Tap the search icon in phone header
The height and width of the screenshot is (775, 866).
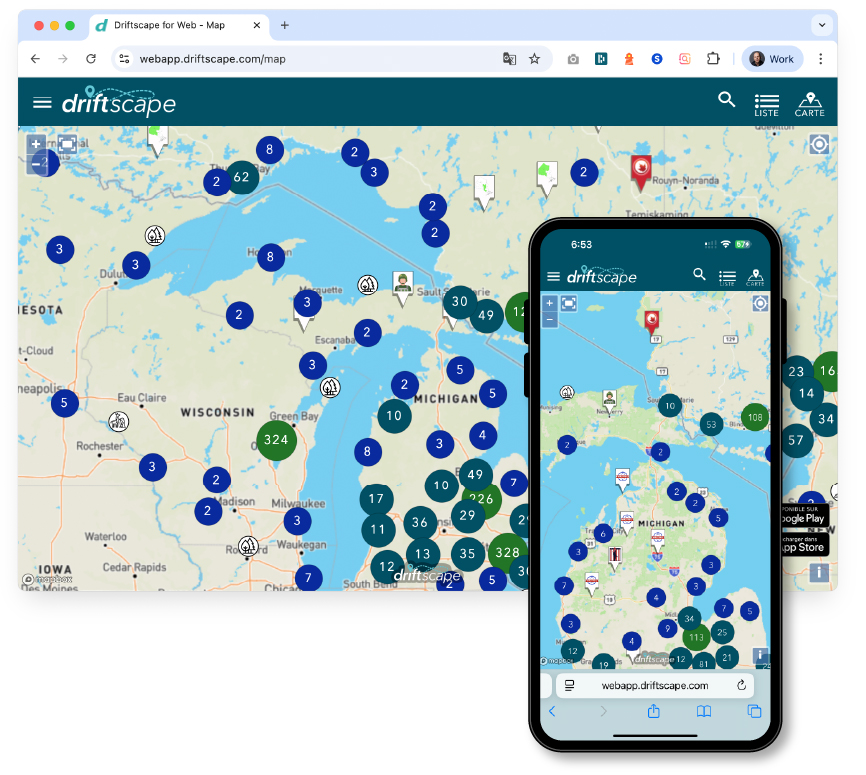pos(699,274)
